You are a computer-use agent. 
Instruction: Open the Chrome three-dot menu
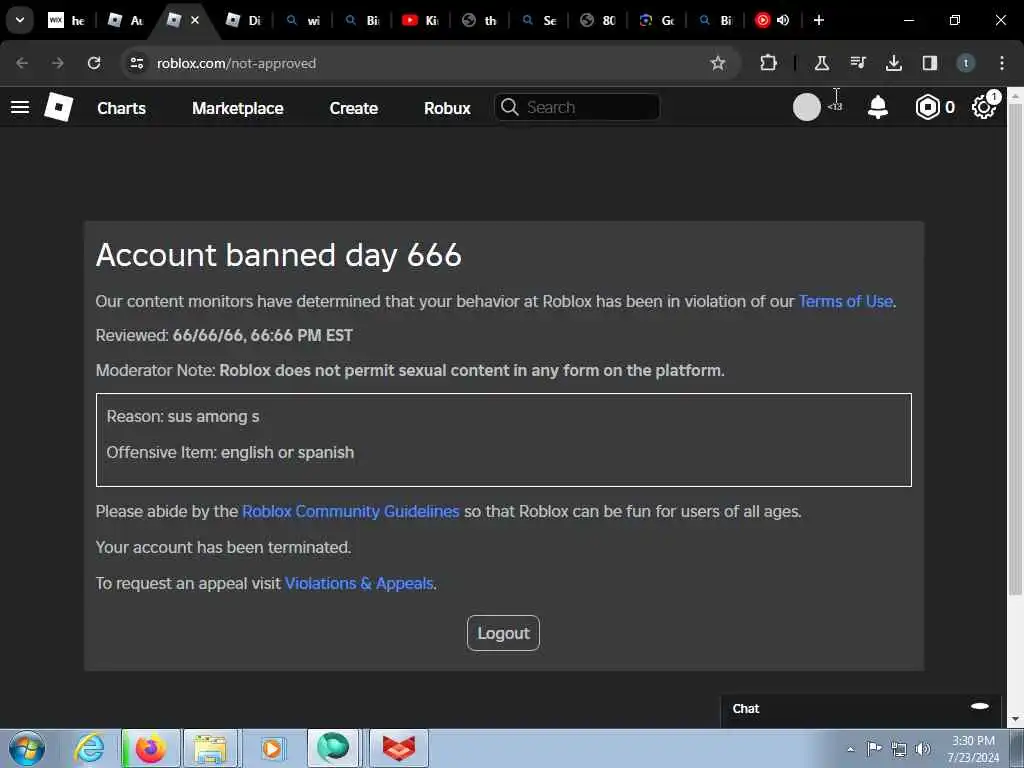tap(1002, 63)
